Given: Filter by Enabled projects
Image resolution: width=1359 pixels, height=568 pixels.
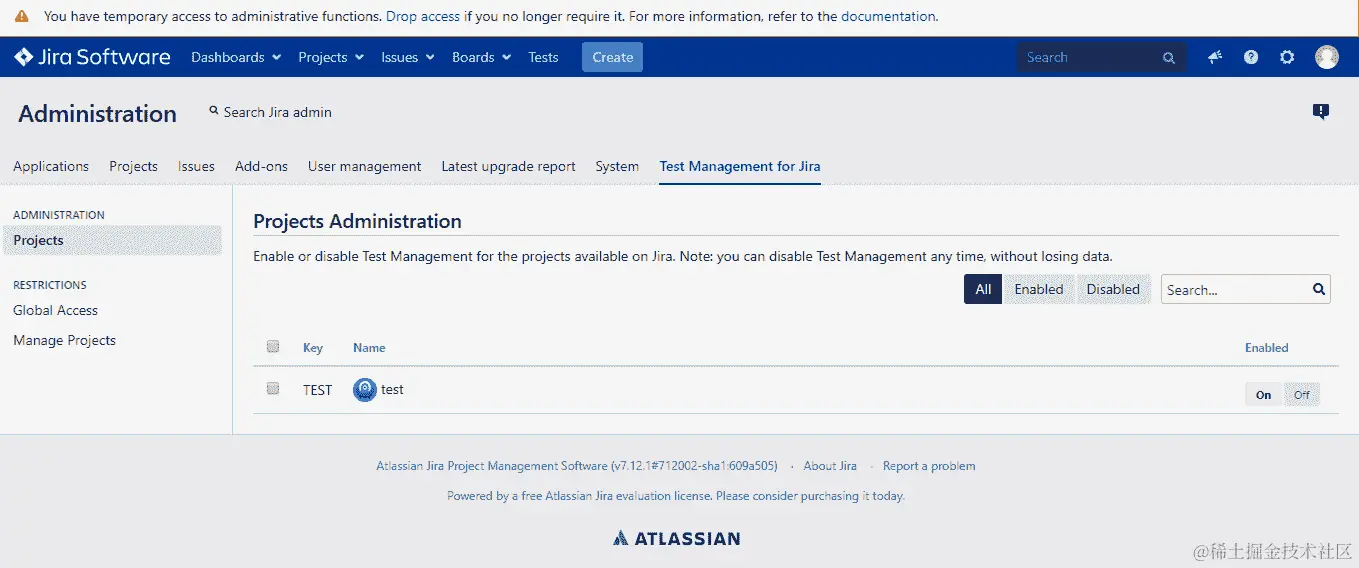Looking at the screenshot, I should 1039,289.
